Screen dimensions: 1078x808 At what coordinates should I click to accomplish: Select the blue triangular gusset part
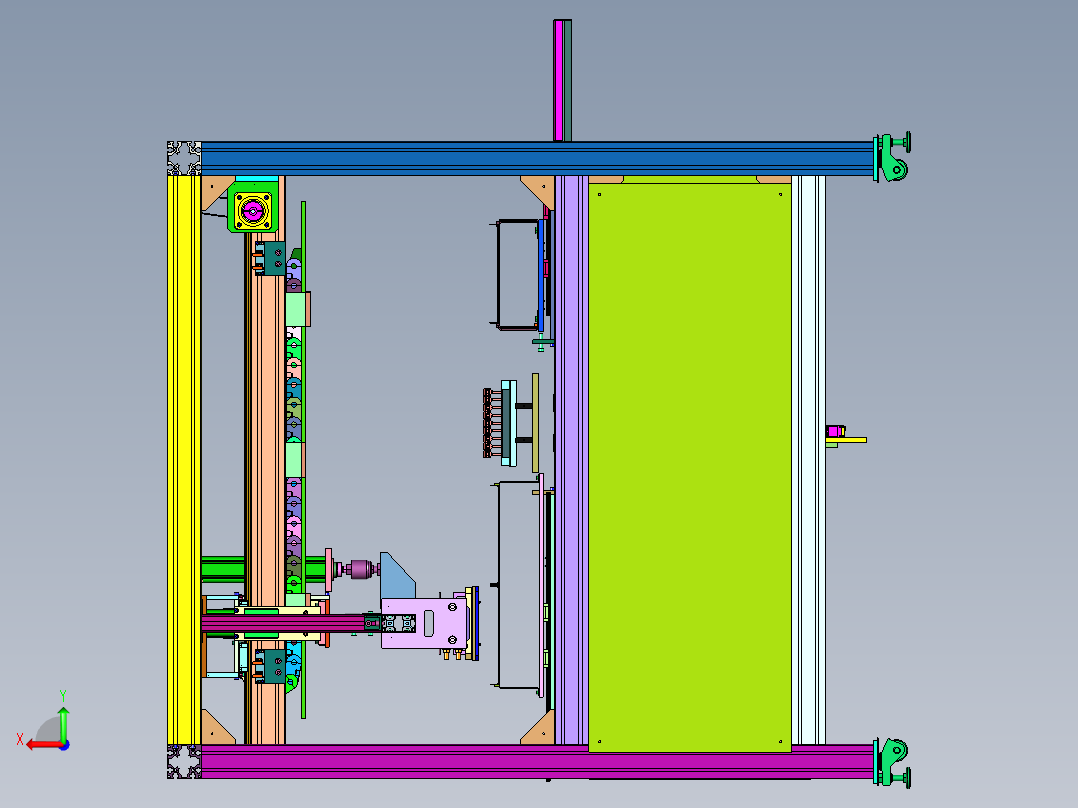click(x=397, y=576)
